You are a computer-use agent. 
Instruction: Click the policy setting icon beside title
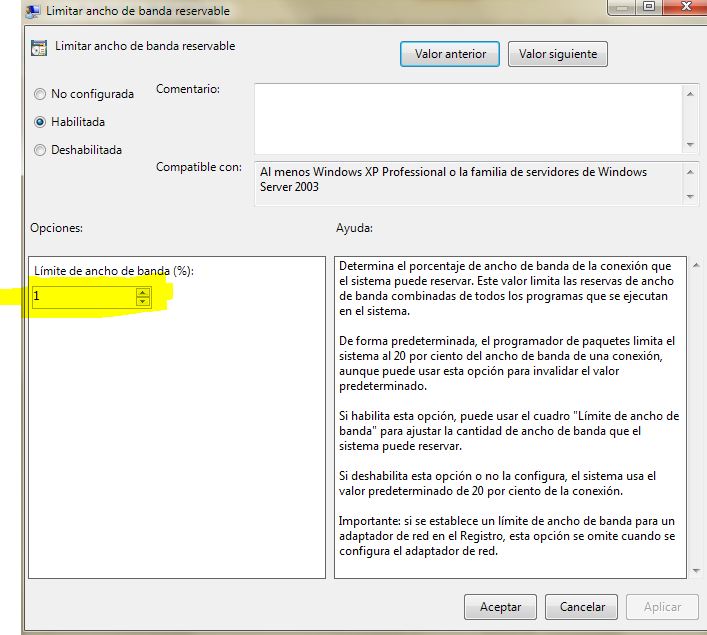39,48
